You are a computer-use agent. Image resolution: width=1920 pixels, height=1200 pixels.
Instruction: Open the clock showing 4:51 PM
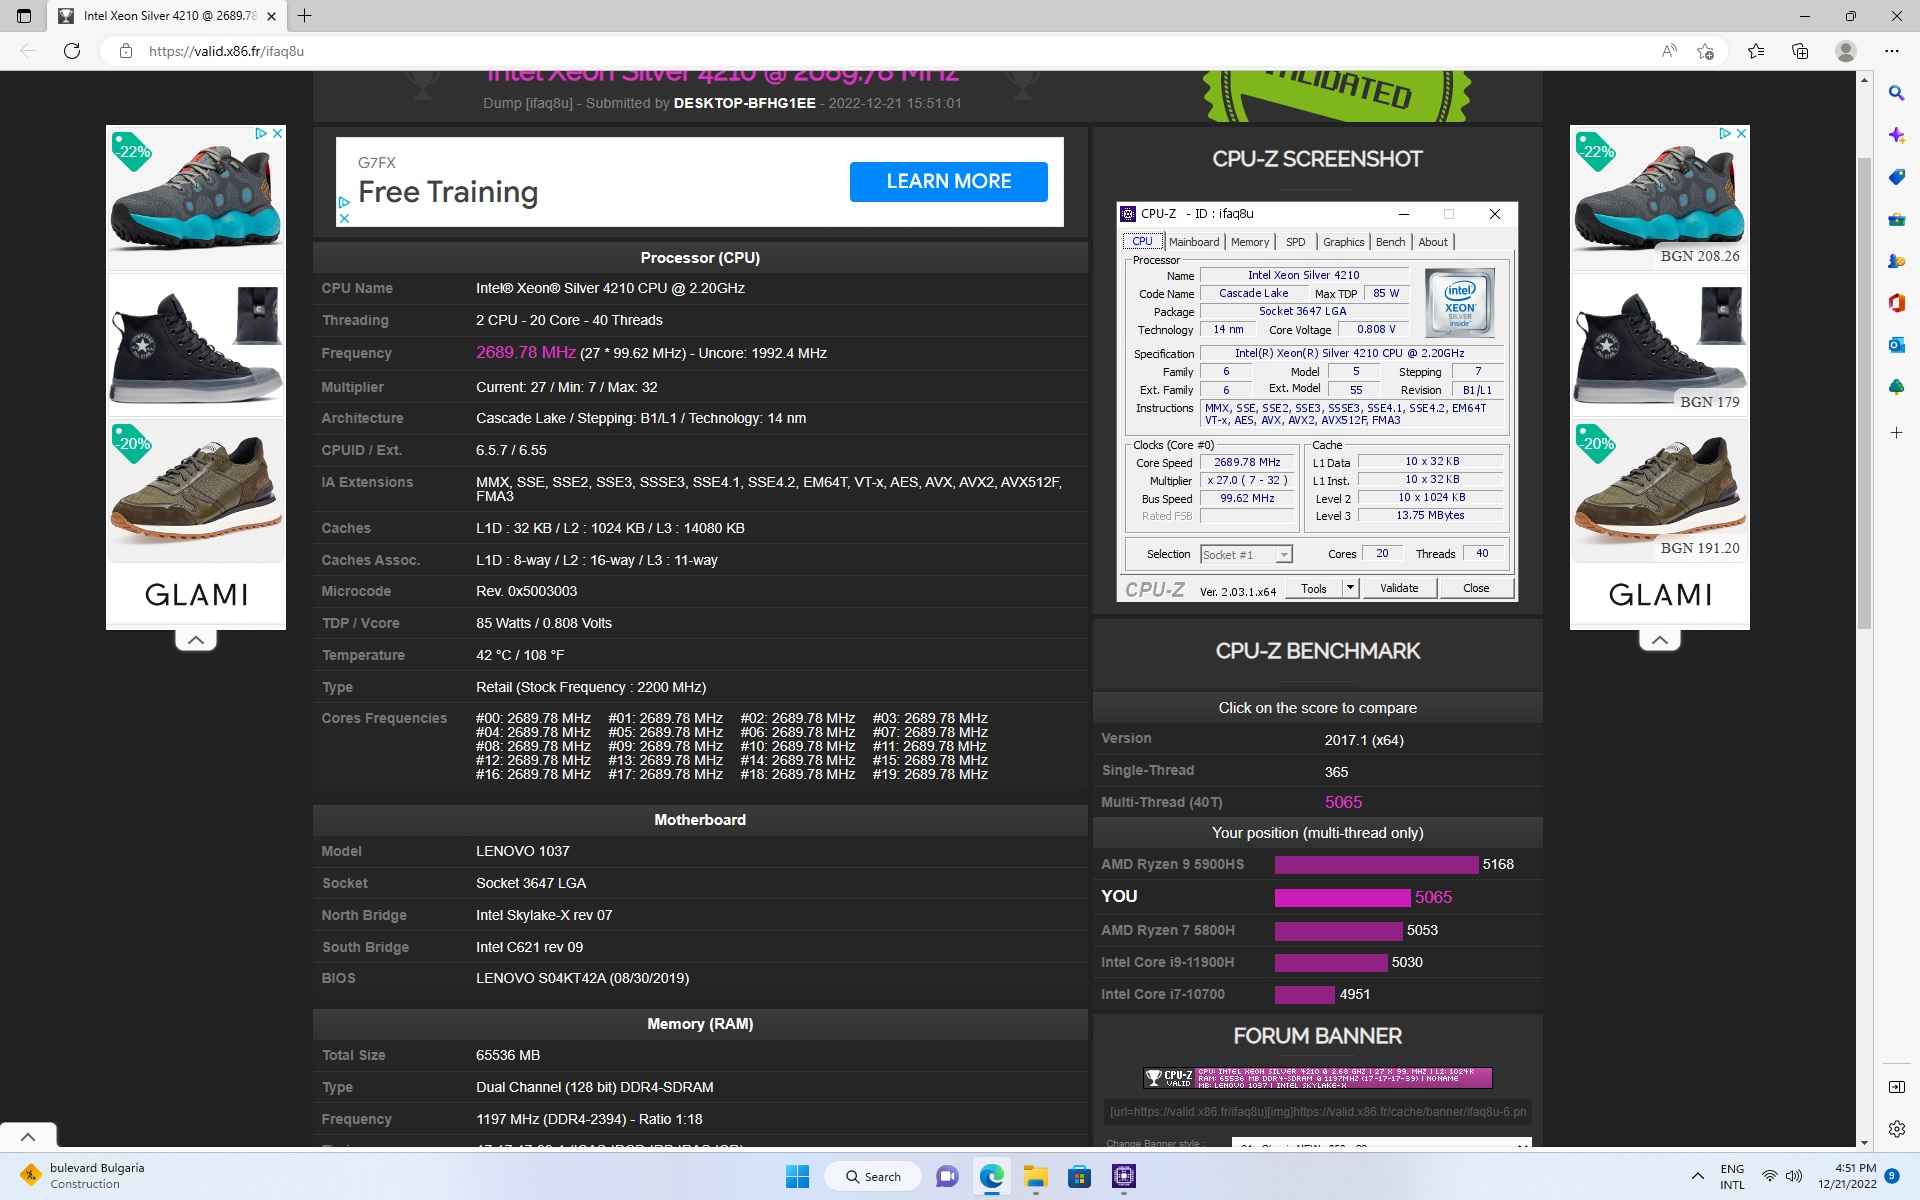(x=1846, y=1176)
